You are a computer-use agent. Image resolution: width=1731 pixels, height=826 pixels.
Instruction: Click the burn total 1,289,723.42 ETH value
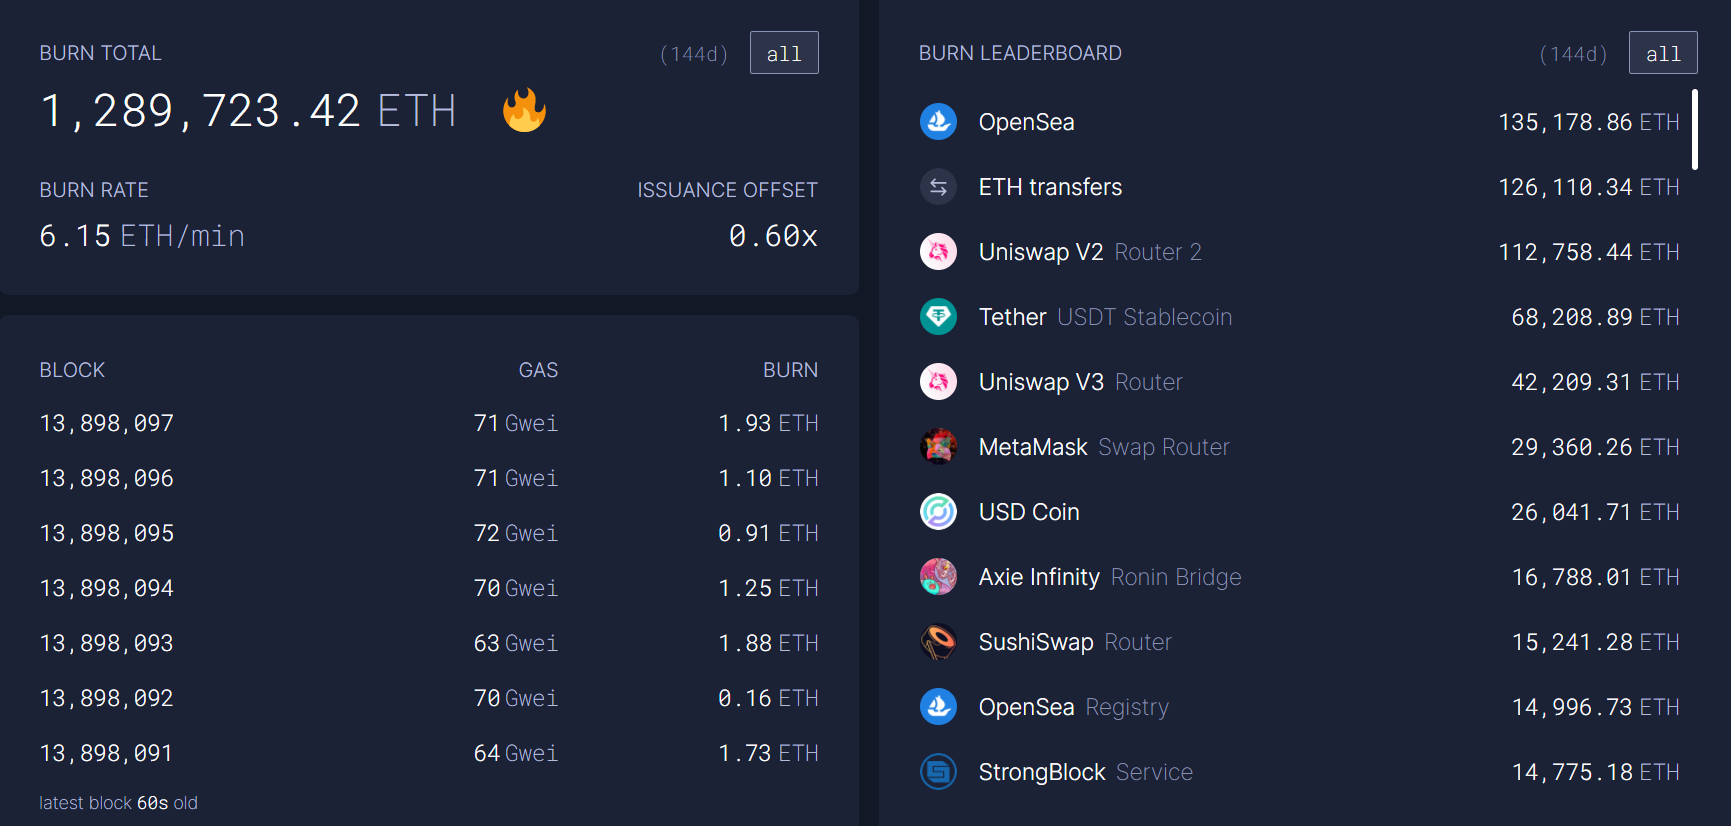coord(248,111)
